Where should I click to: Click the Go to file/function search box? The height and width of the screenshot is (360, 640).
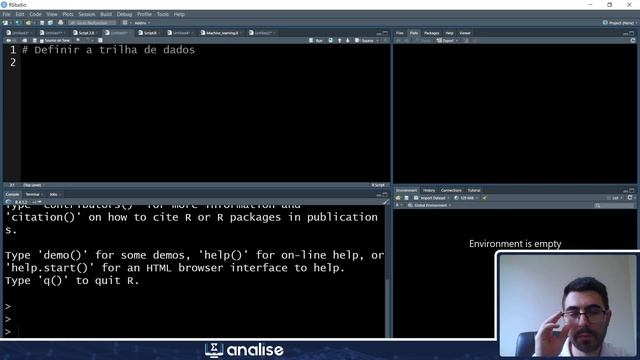pos(92,23)
